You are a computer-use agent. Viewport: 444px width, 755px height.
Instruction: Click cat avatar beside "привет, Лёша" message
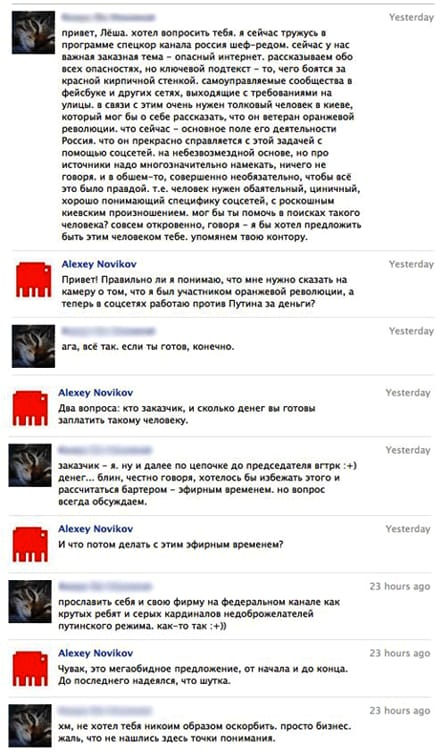(x=34, y=32)
